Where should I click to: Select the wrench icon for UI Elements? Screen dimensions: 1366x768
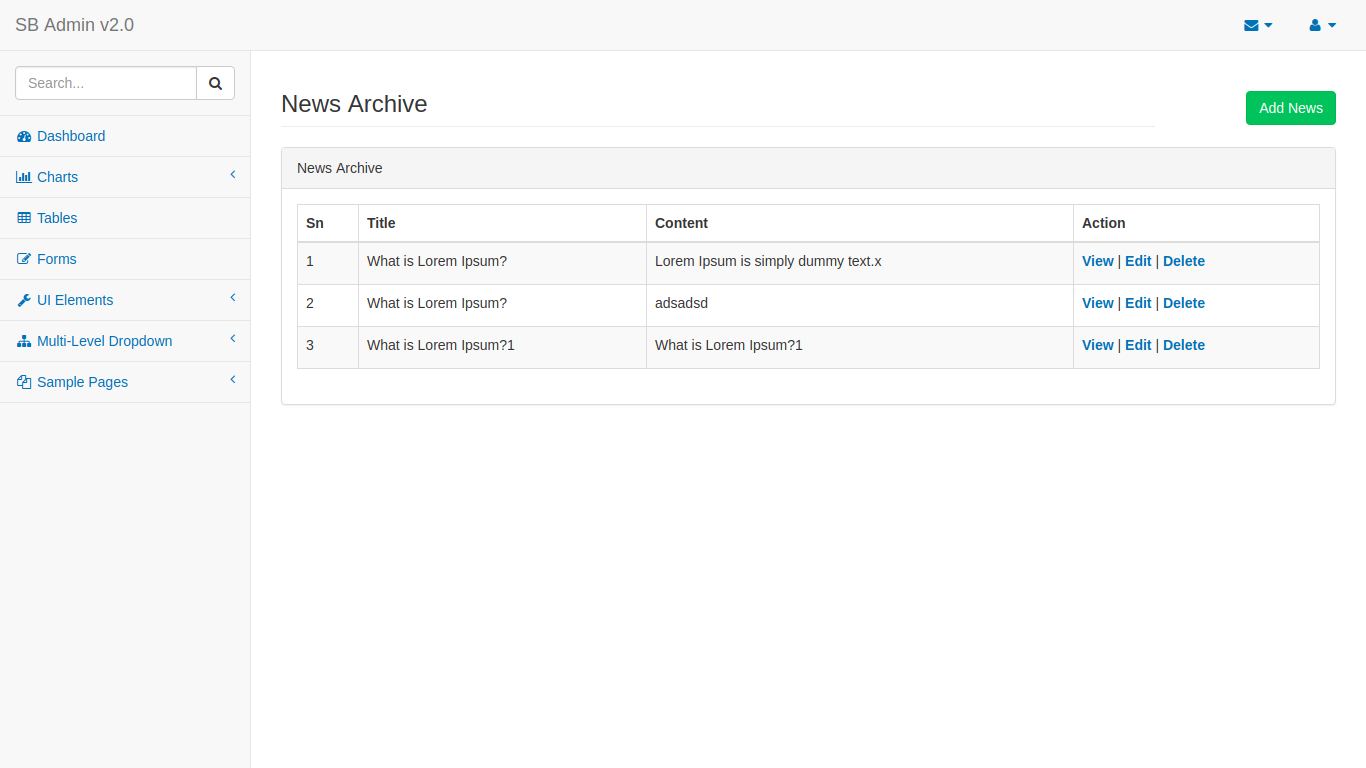click(x=23, y=300)
